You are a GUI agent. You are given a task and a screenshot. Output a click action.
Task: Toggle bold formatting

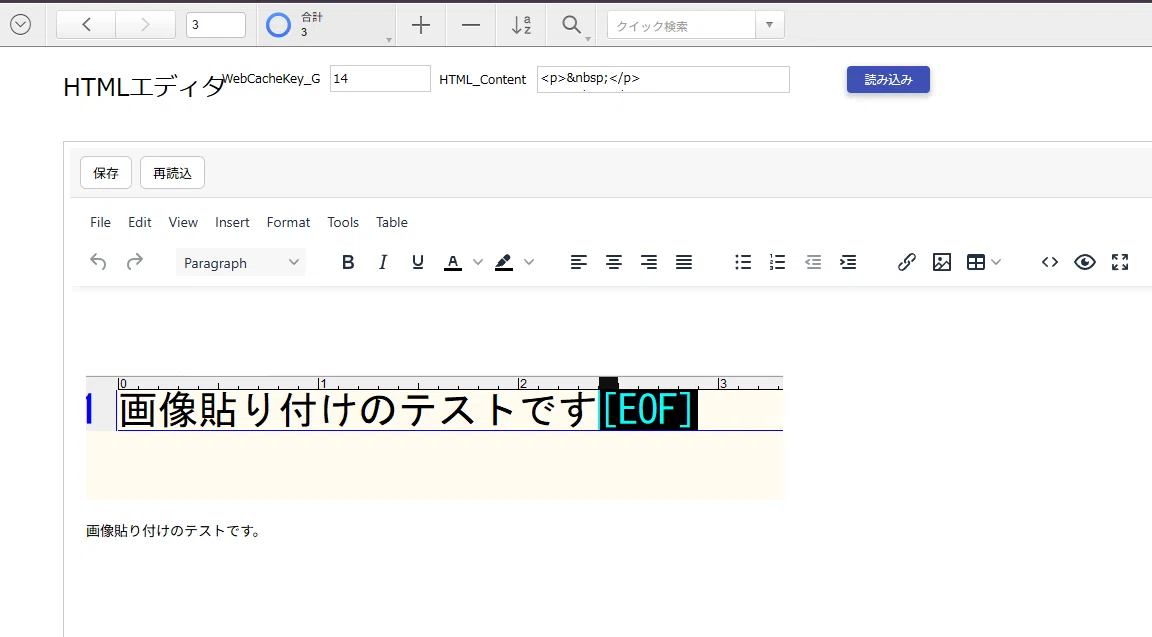click(x=348, y=262)
